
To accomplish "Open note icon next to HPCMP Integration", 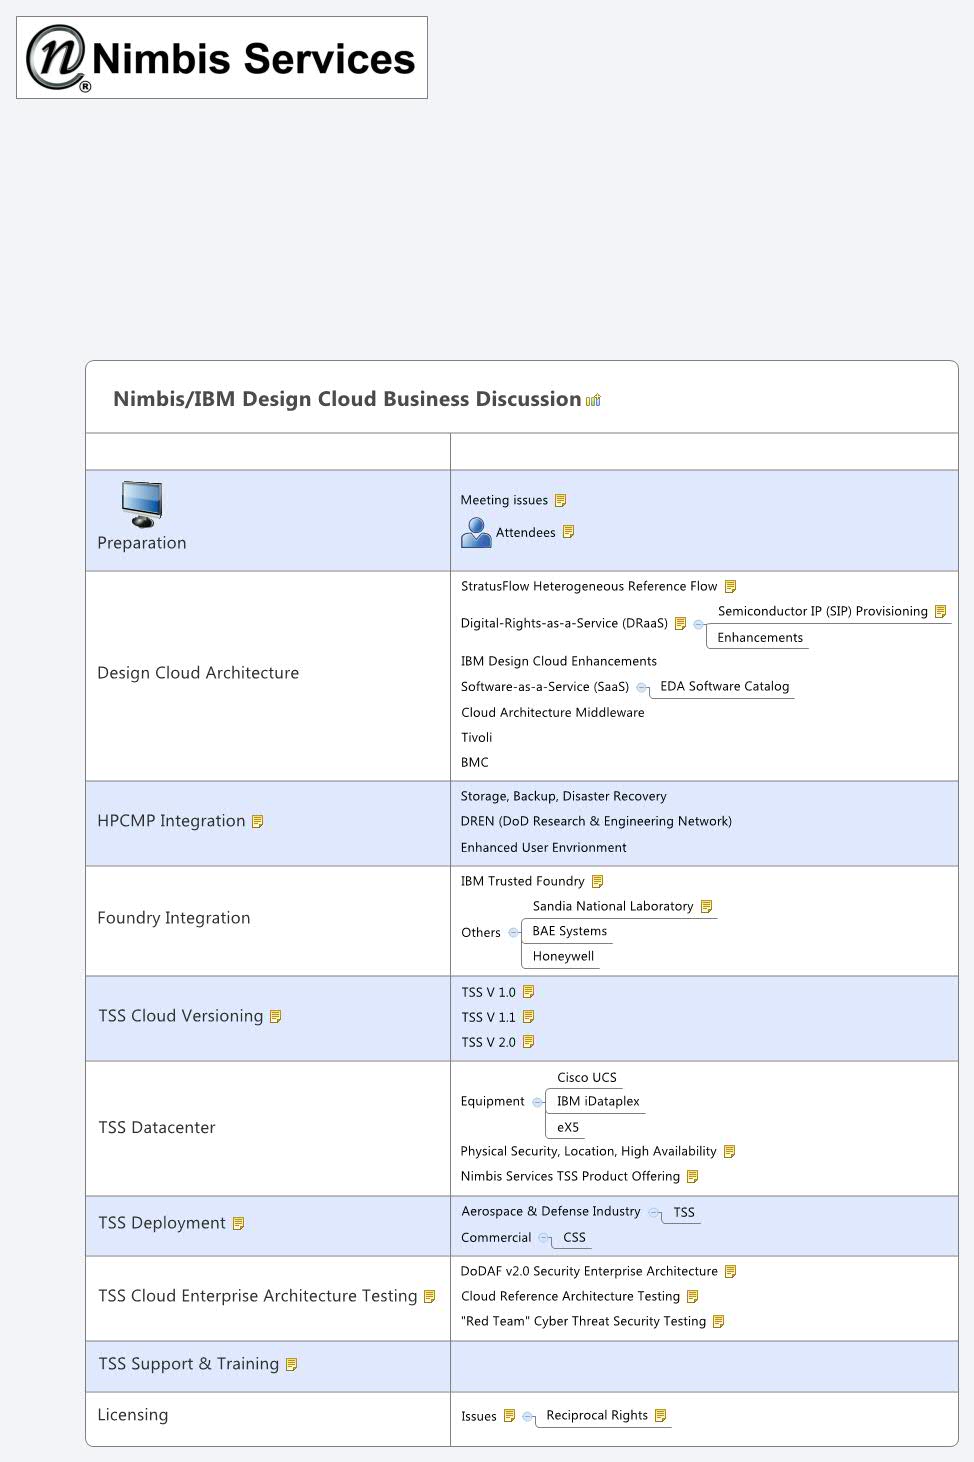I will 257,821.
